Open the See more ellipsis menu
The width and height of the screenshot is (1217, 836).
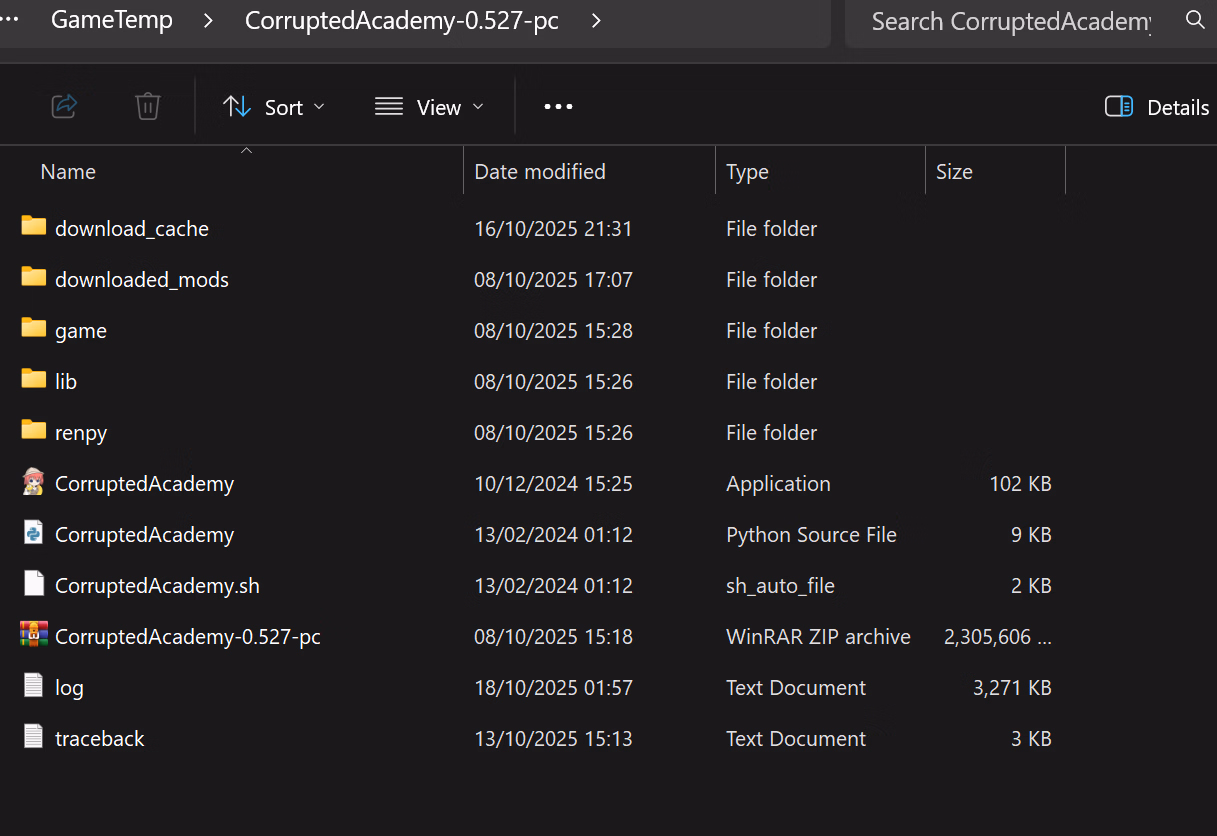point(558,107)
